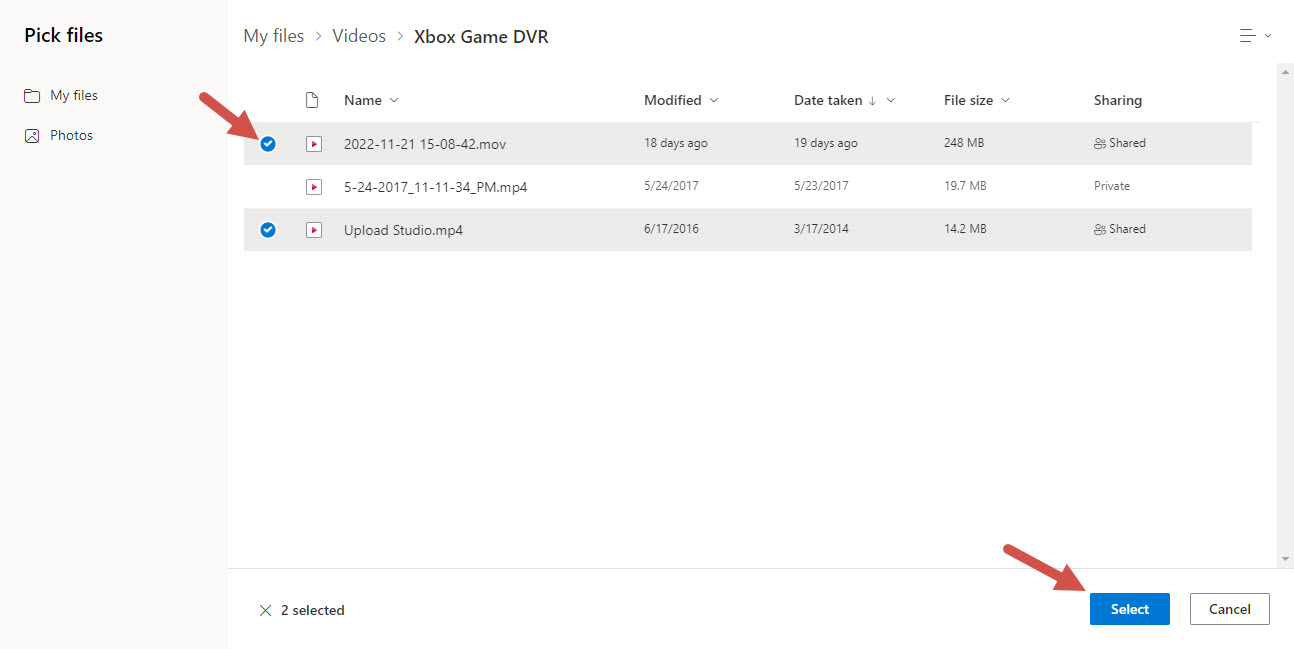
Task: Open the Name column sort dropdown
Action: tap(394, 100)
